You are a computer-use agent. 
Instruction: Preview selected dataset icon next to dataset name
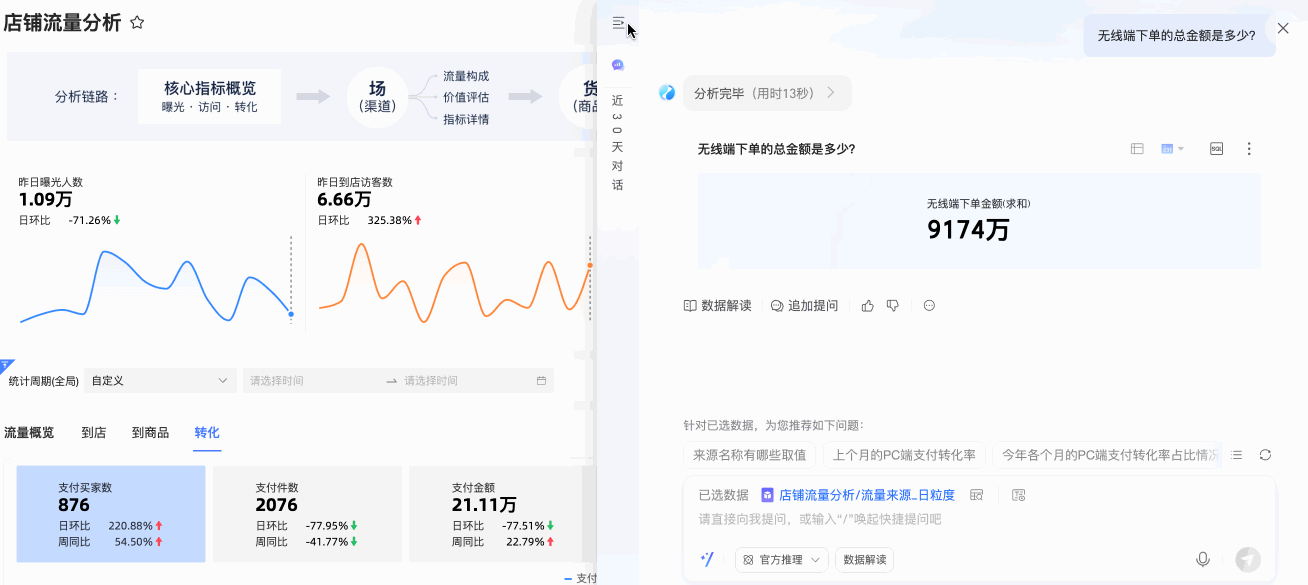coord(977,495)
